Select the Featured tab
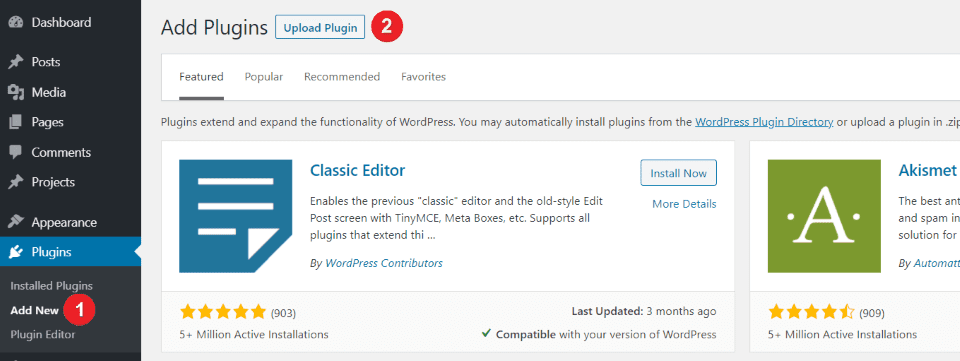 point(201,77)
